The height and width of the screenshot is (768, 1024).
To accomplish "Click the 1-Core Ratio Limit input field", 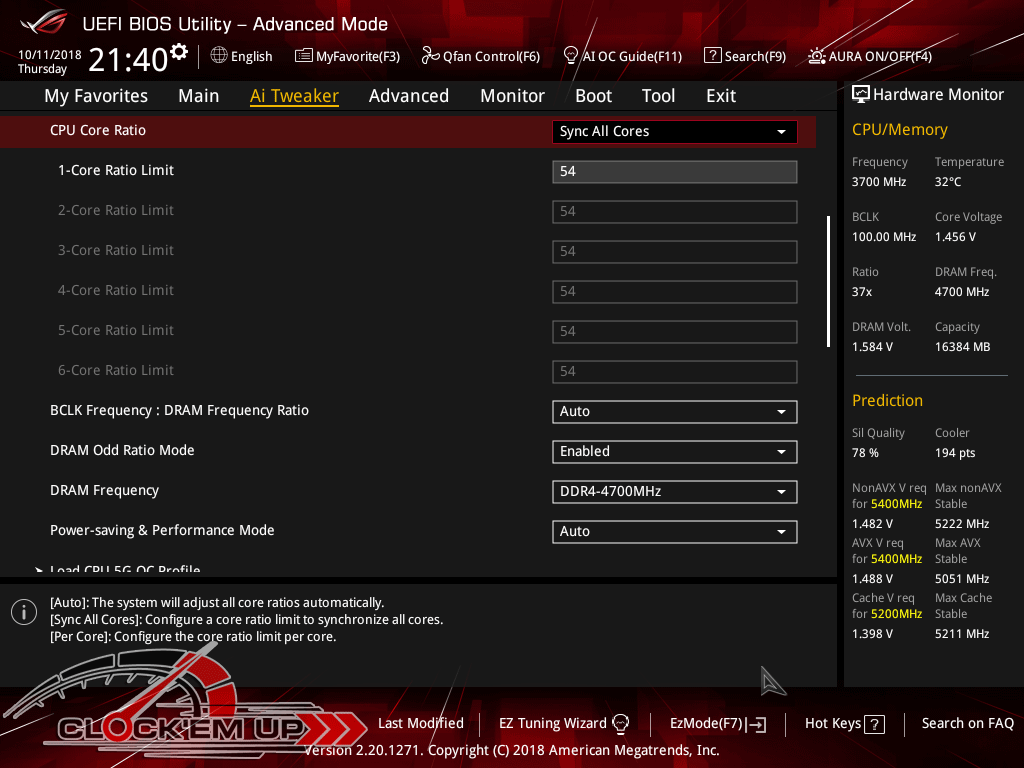I will click(674, 171).
